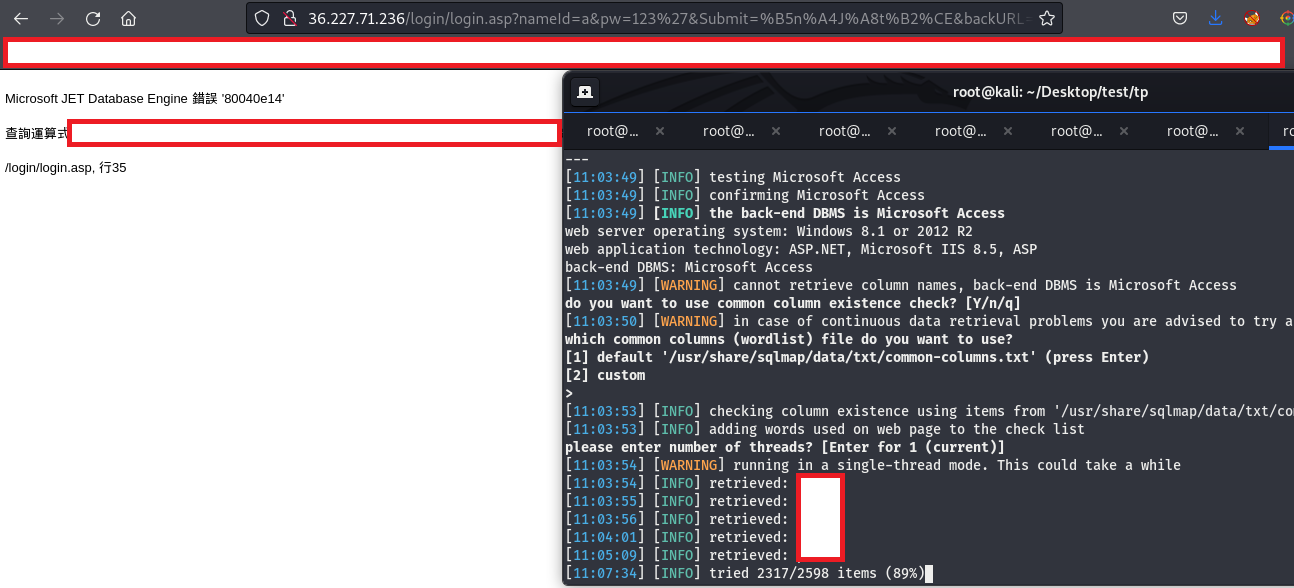This screenshot has width=1294, height=588.
Task: Click the 'checking column existence' info line
Action: [929, 411]
